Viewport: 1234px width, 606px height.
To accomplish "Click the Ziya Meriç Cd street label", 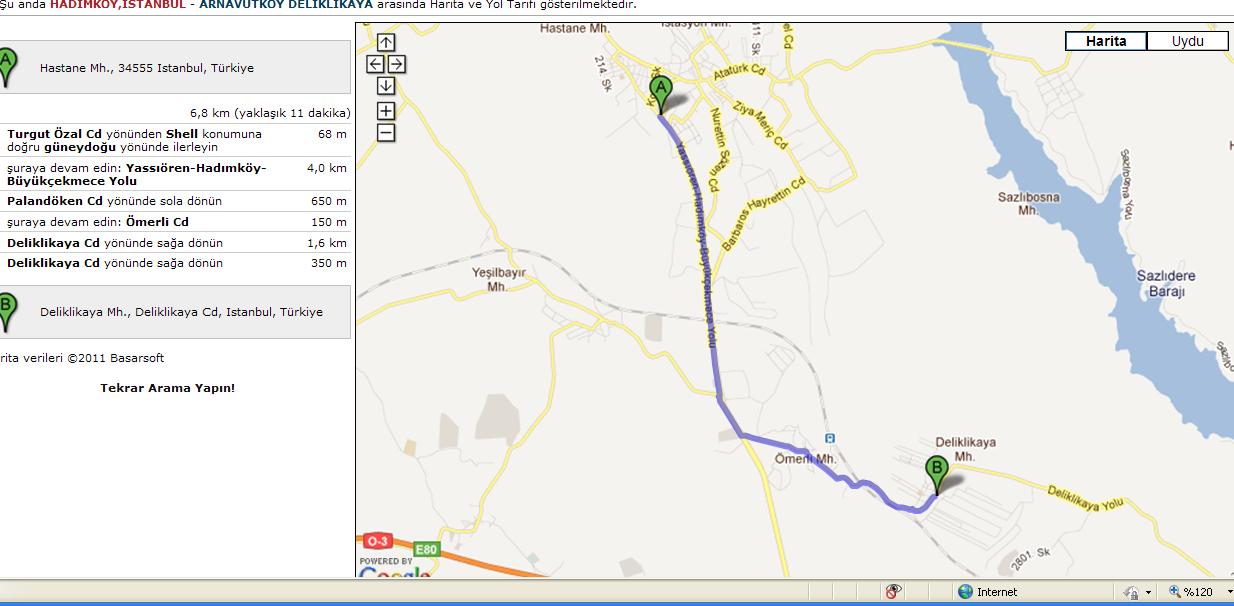I will 761,125.
